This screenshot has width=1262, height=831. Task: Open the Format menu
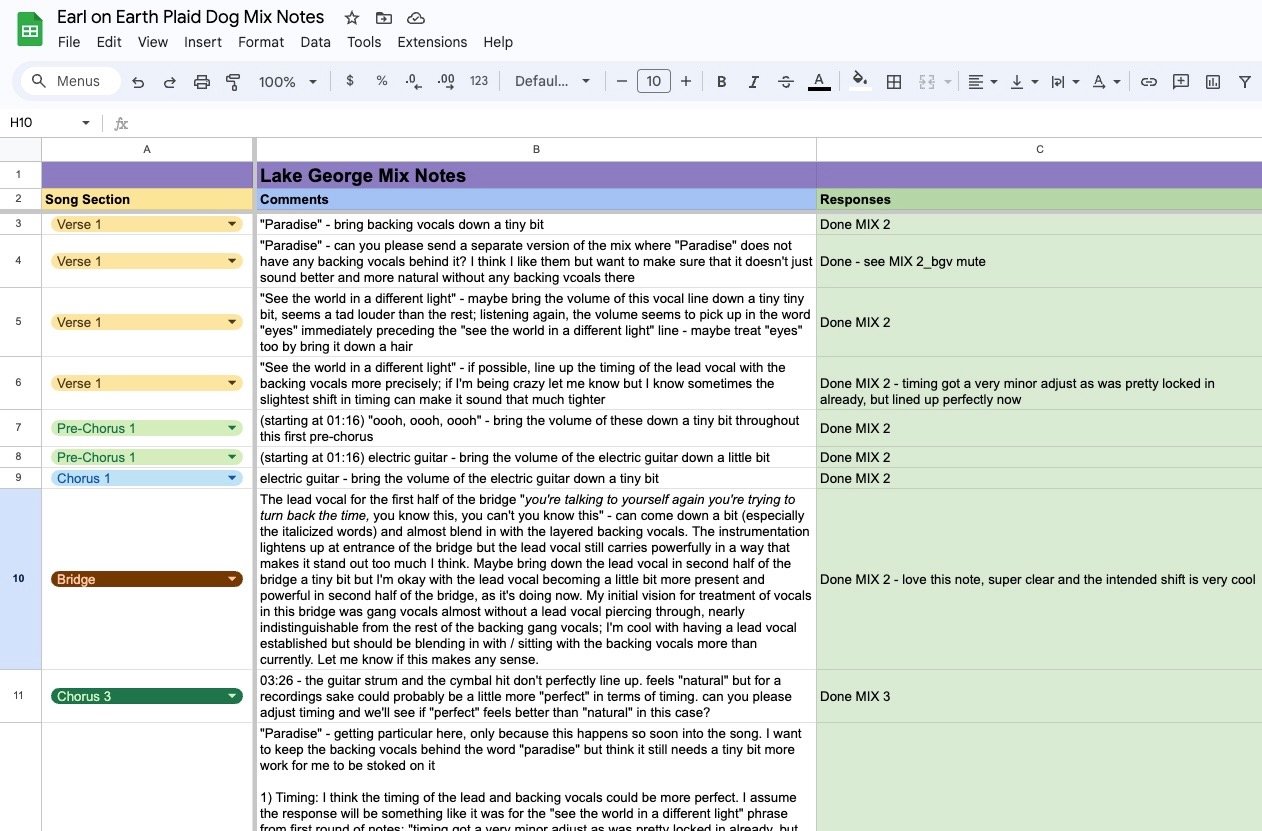(261, 42)
